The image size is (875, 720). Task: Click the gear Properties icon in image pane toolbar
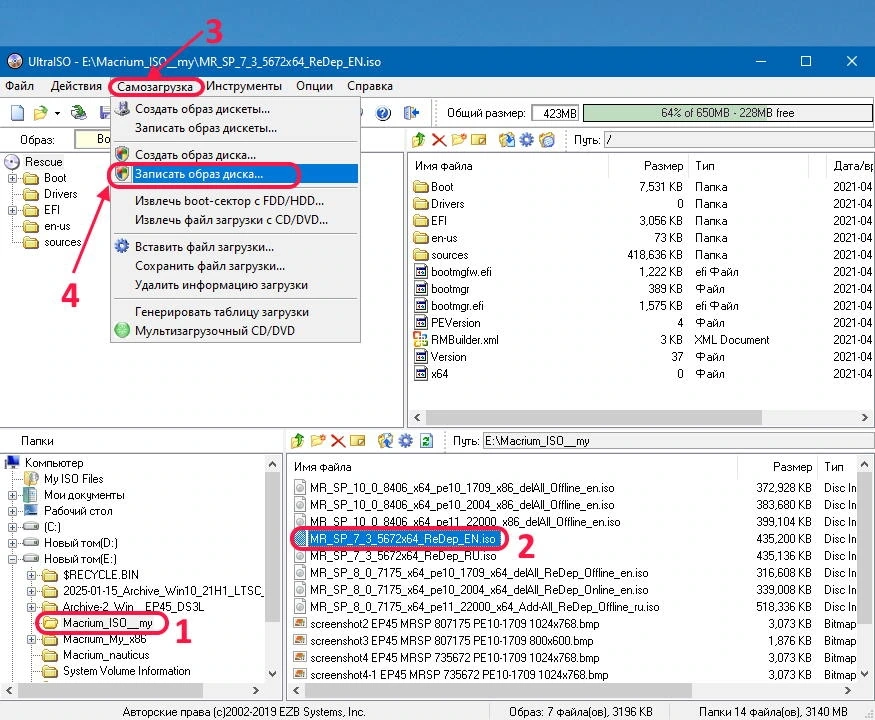[526, 140]
